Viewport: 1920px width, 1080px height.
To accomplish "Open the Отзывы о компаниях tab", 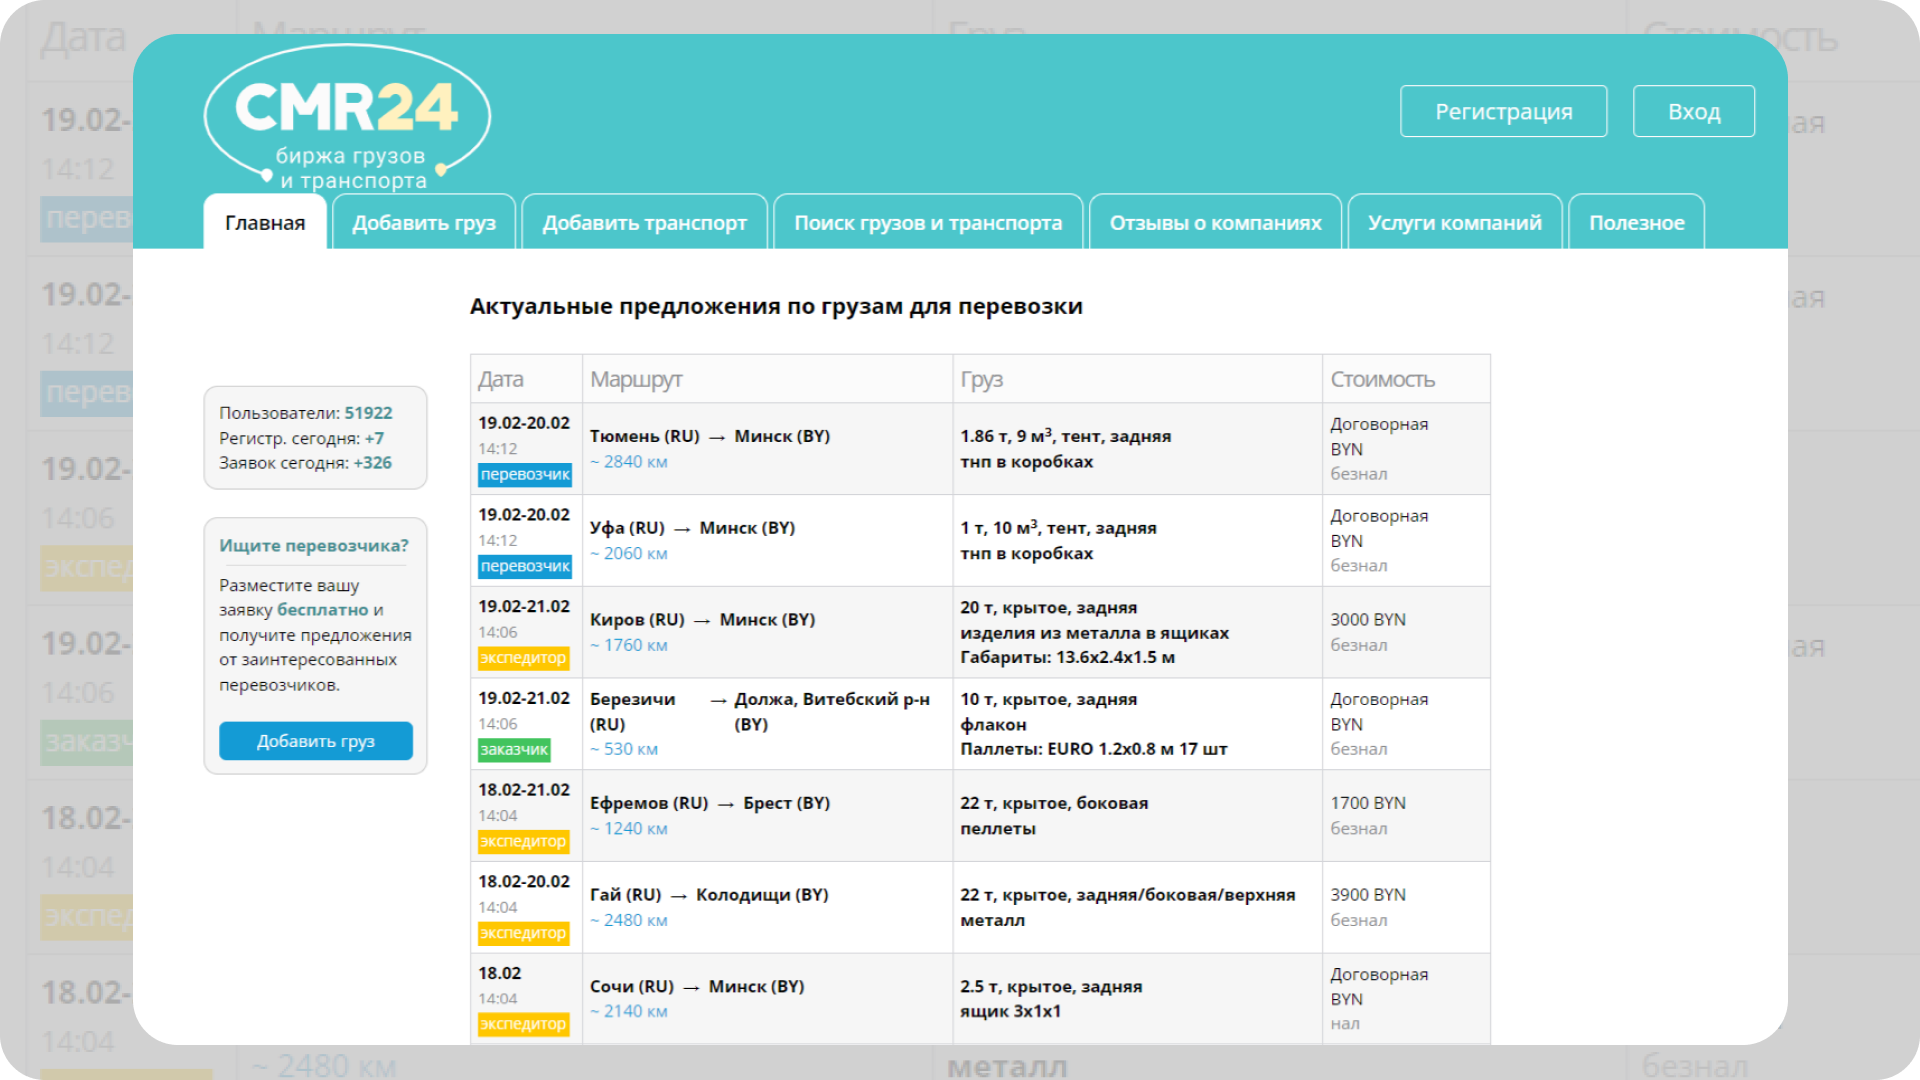I will click(x=1215, y=222).
